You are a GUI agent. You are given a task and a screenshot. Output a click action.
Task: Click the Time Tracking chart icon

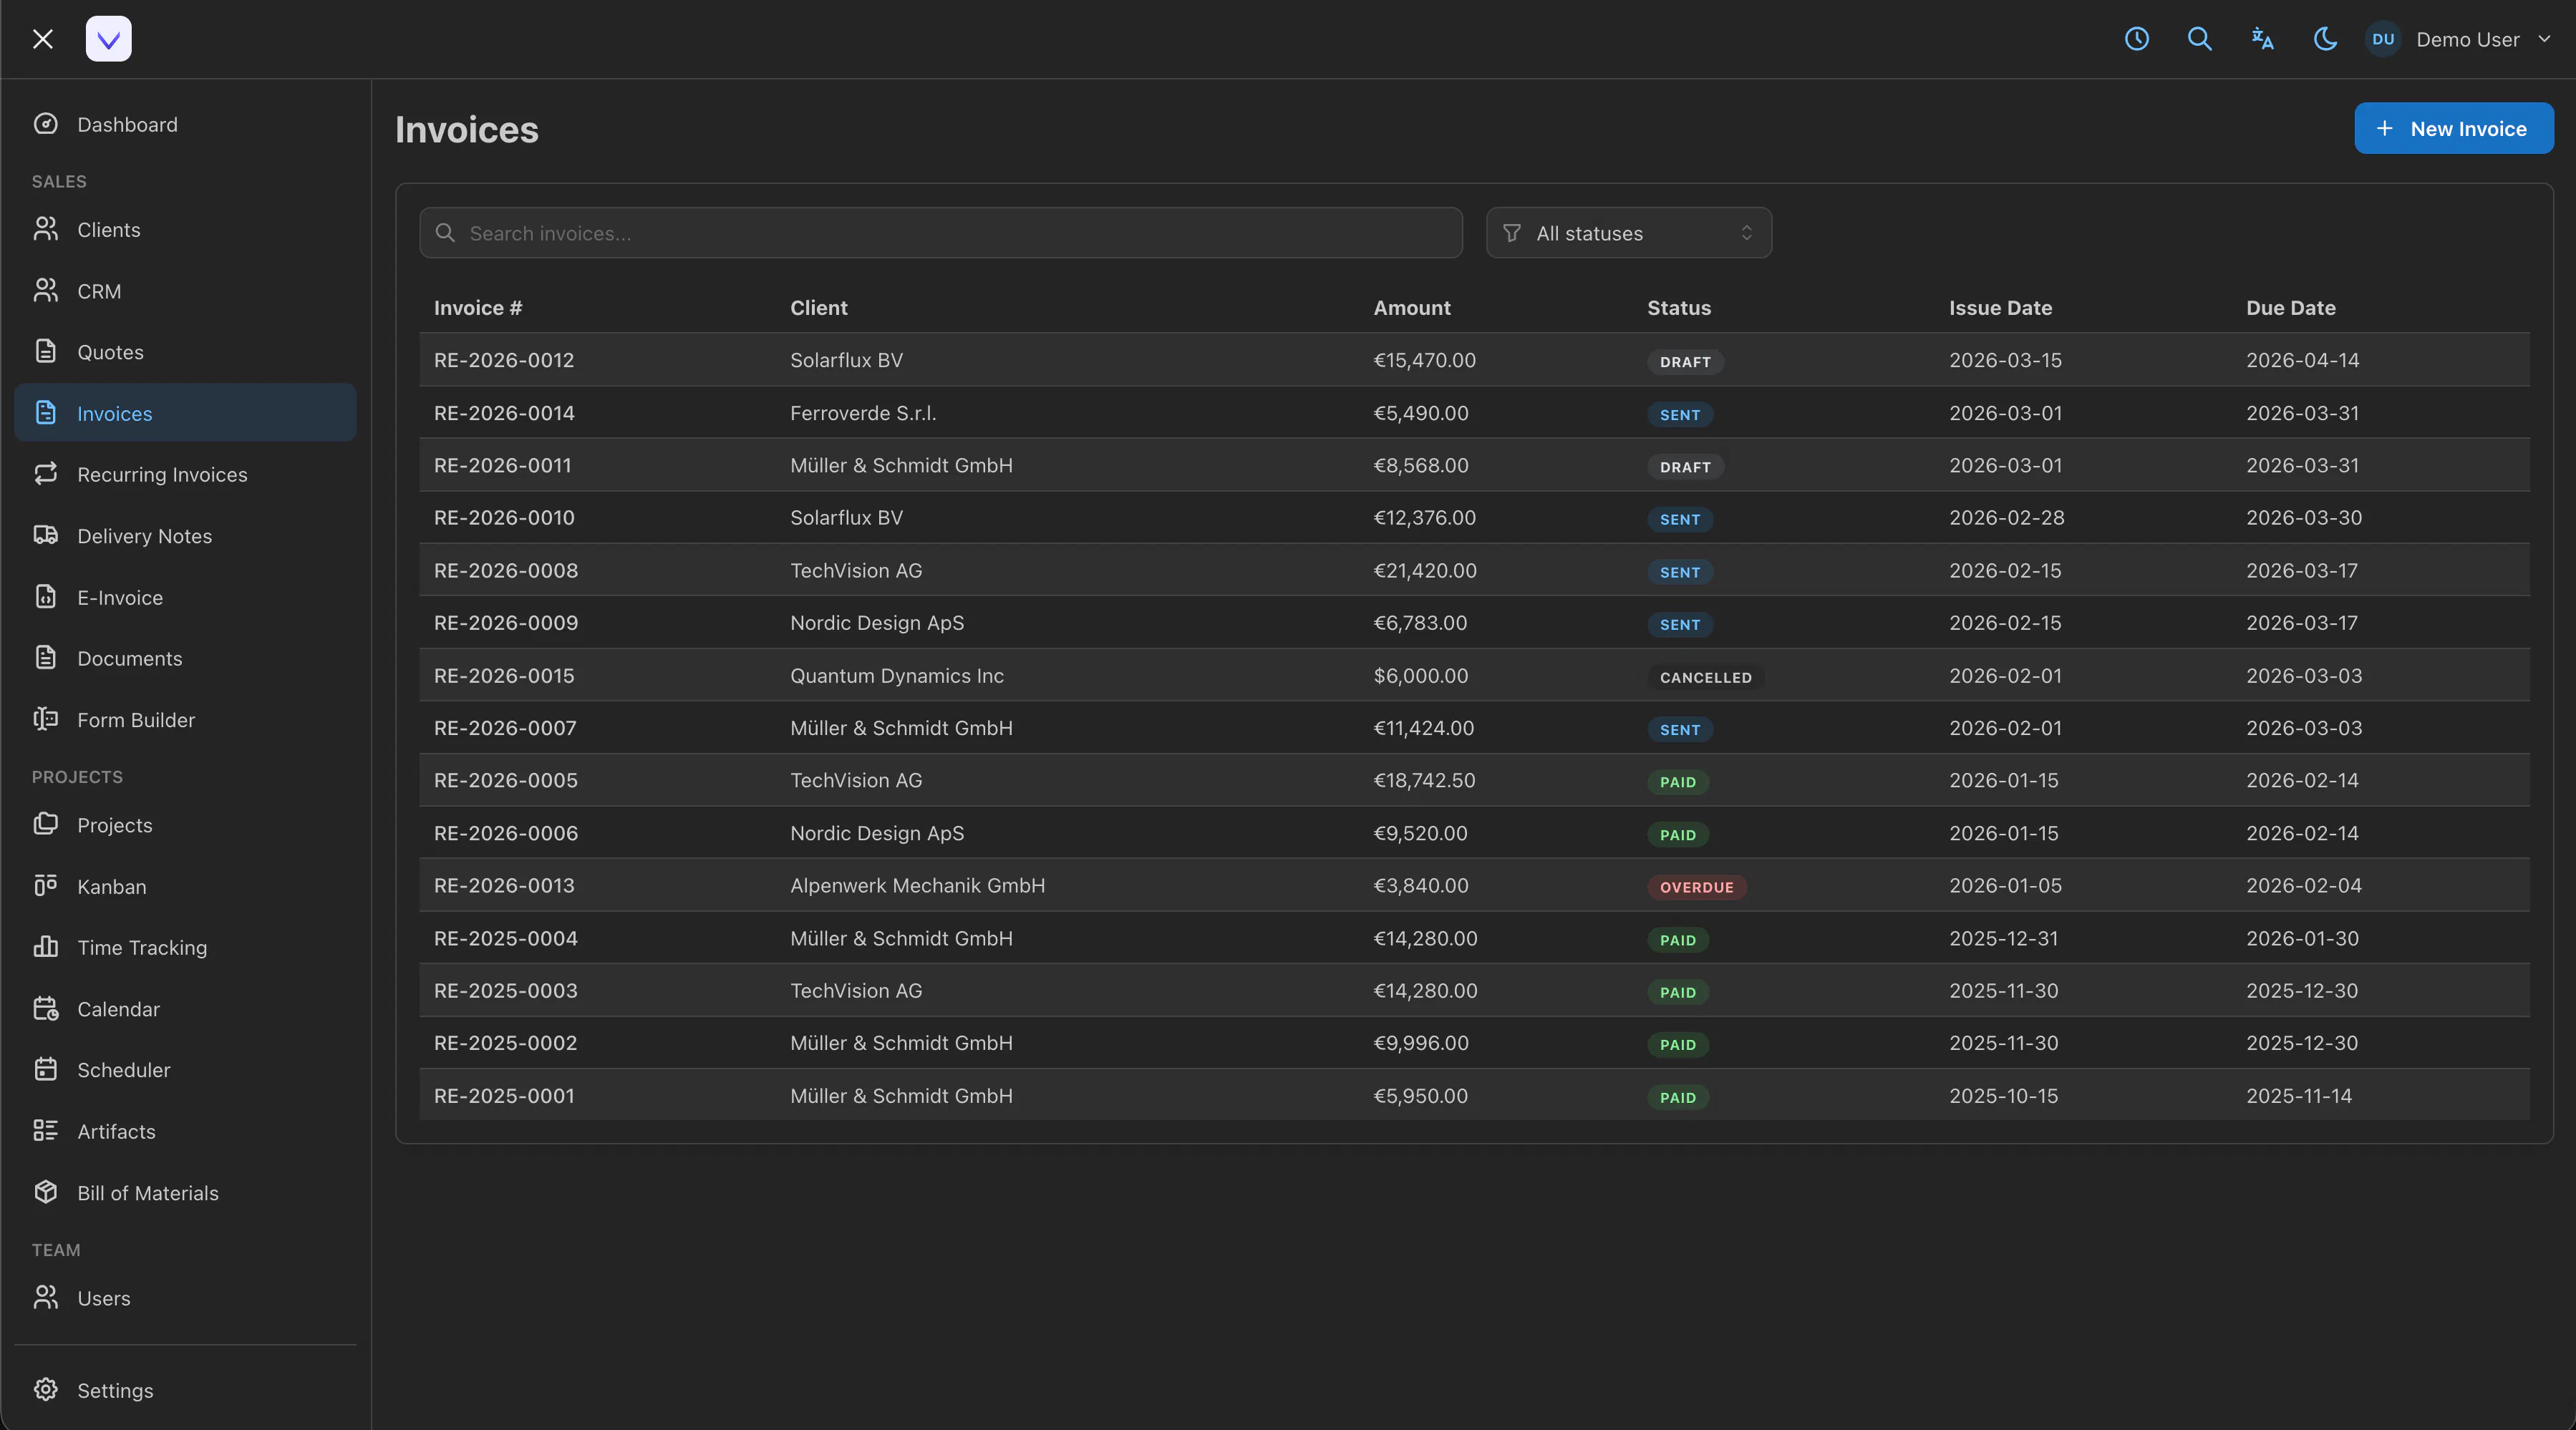tap(46, 946)
